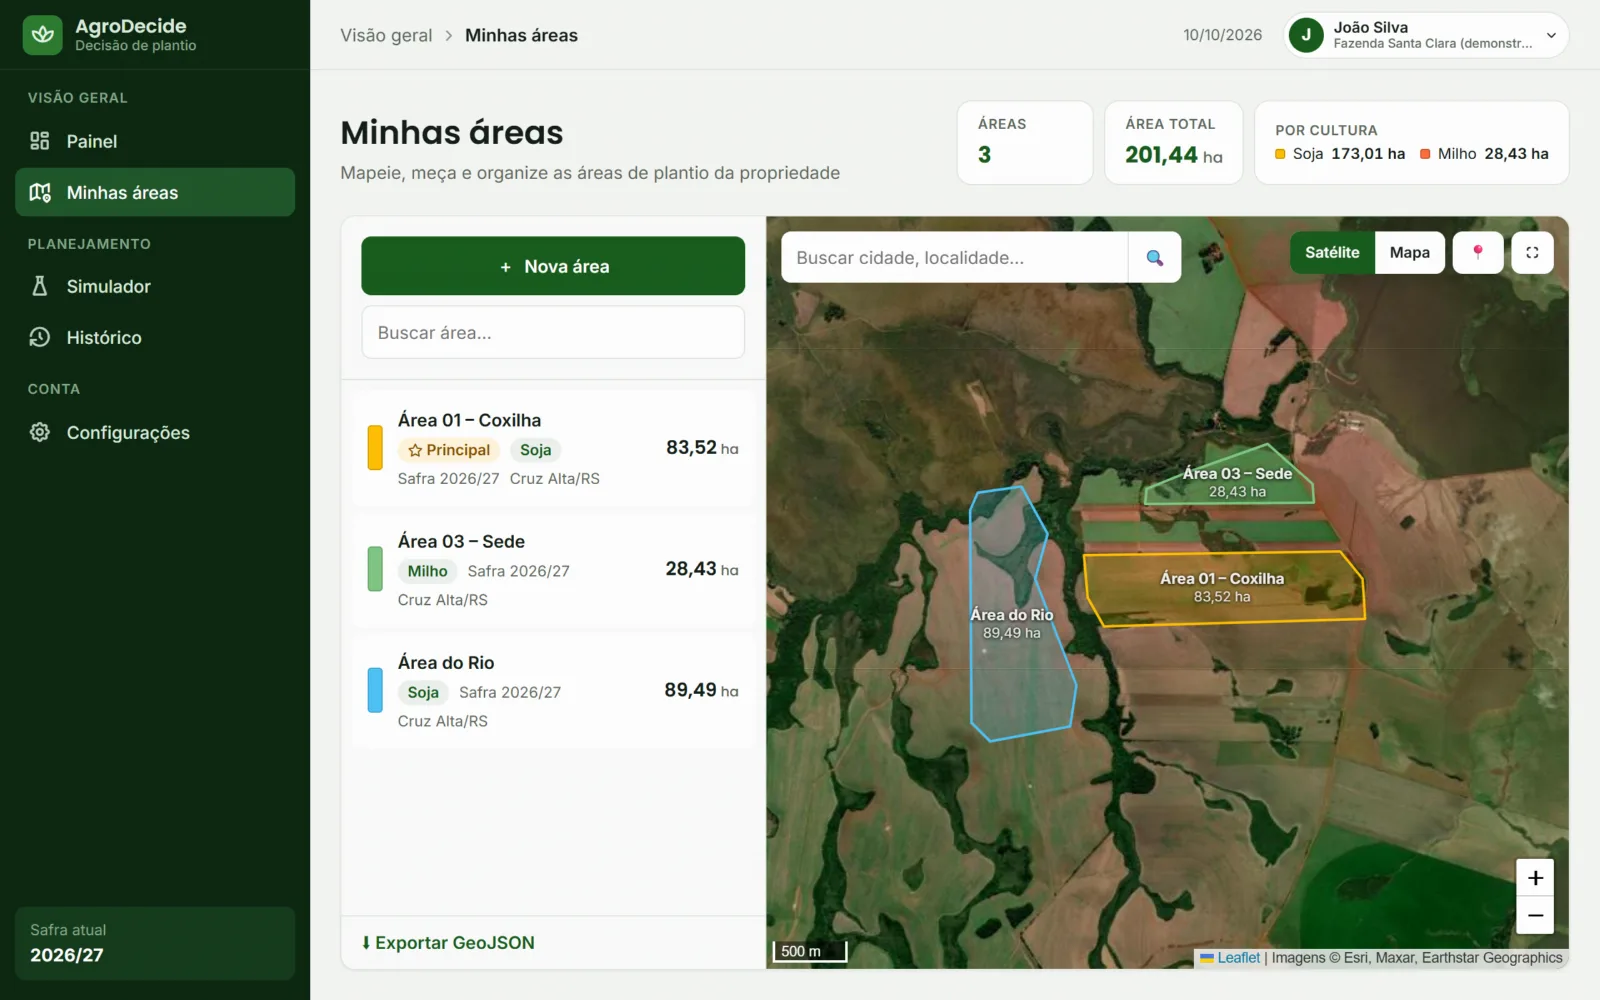Click the AgroDecide leaf logo icon
The width and height of the screenshot is (1600, 1000).
click(x=43, y=35)
